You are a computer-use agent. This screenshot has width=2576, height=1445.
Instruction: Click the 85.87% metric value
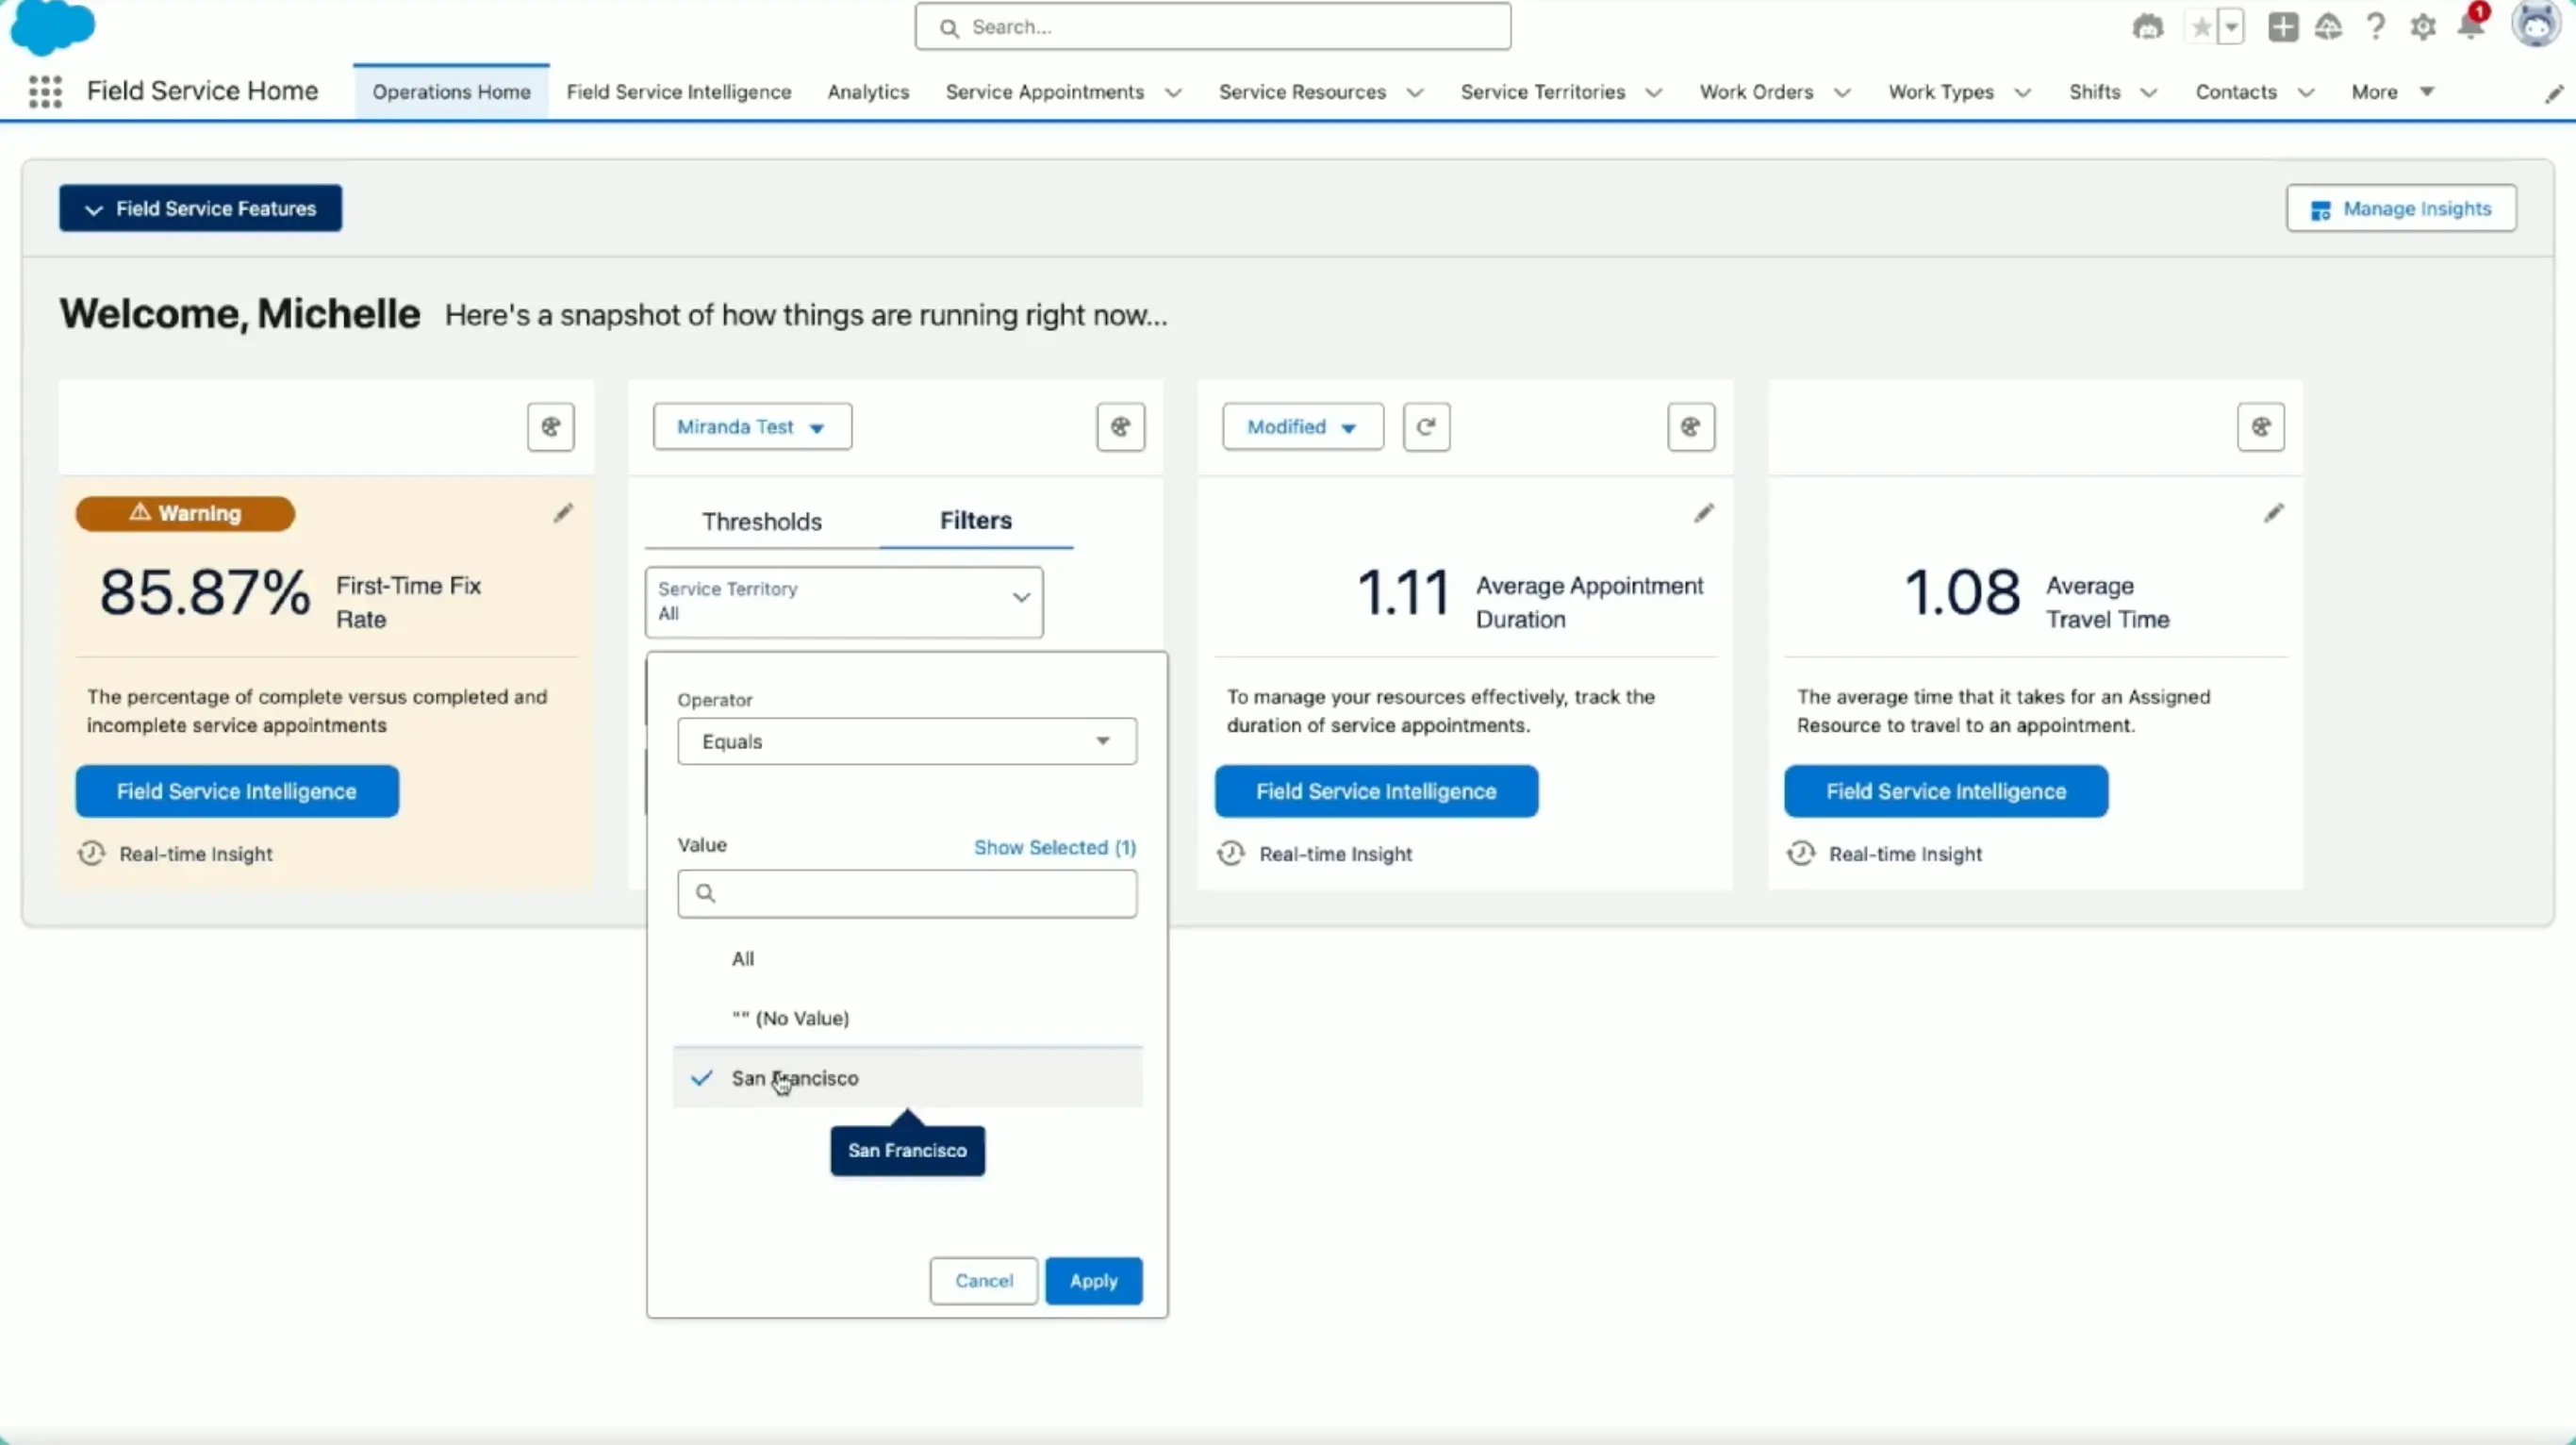(205, 592)
